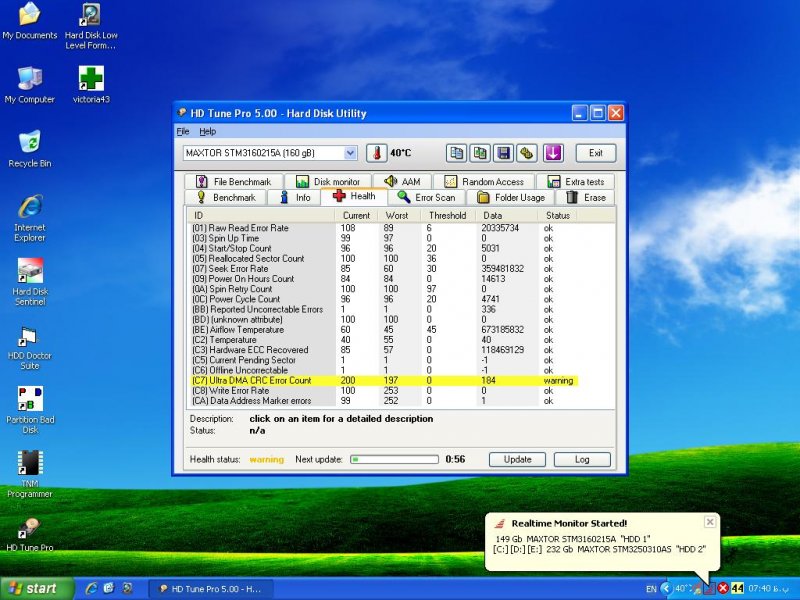Select the Airflow Temperature row

click(x=384, y=330)
